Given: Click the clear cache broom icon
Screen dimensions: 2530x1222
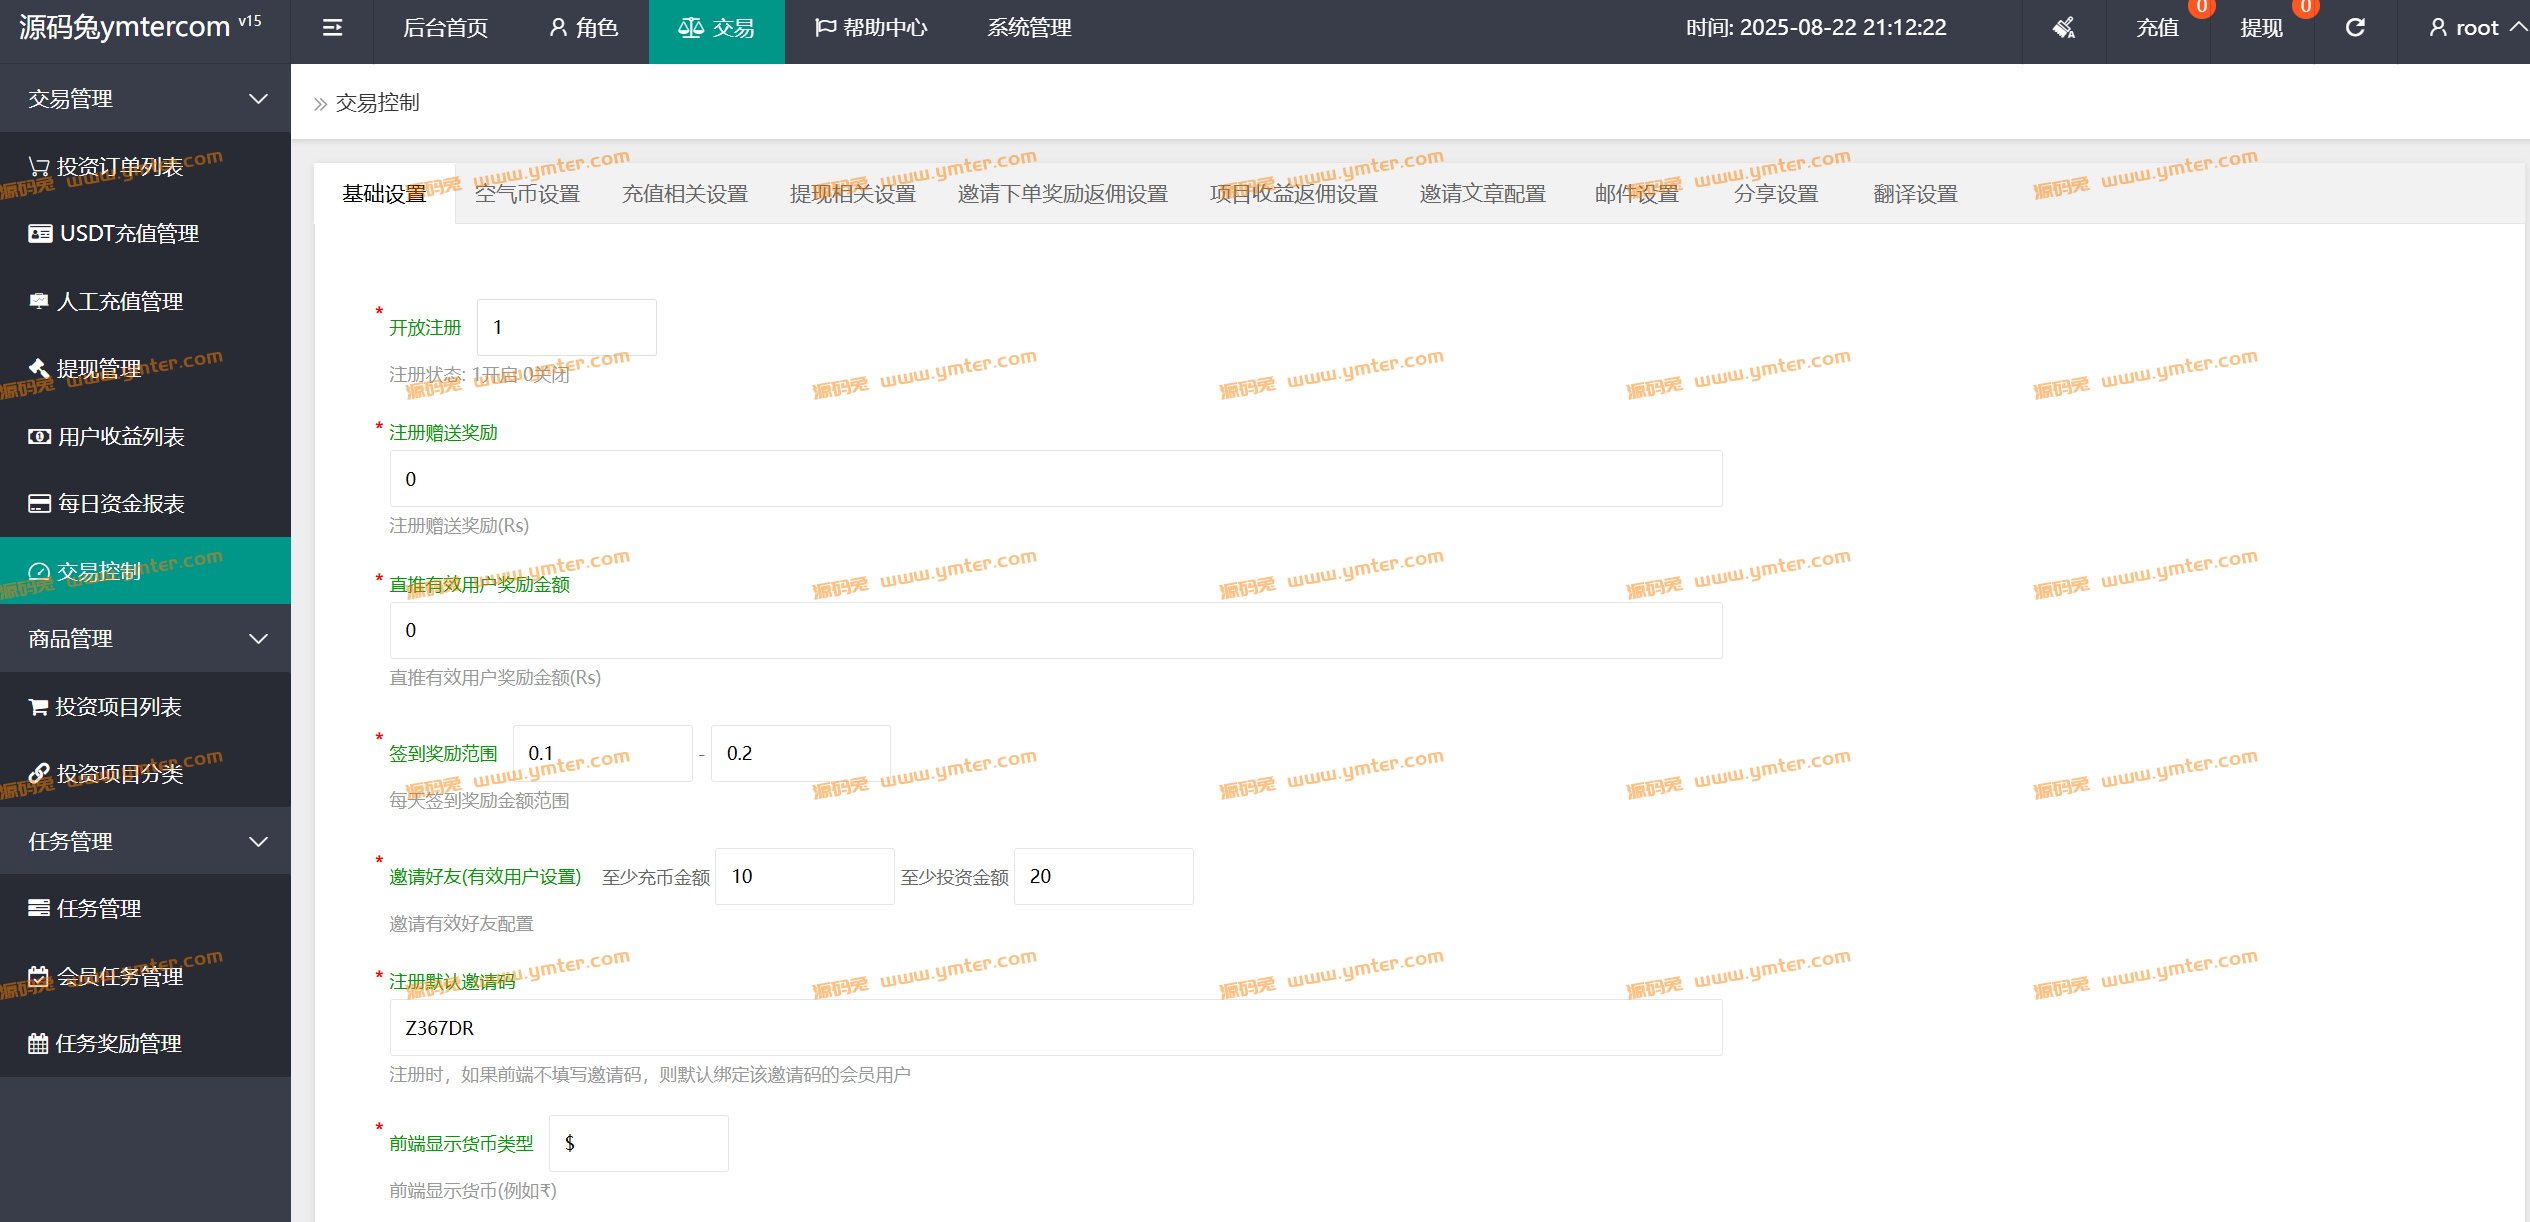Looking at the screenshot, I should point(2063,28).
